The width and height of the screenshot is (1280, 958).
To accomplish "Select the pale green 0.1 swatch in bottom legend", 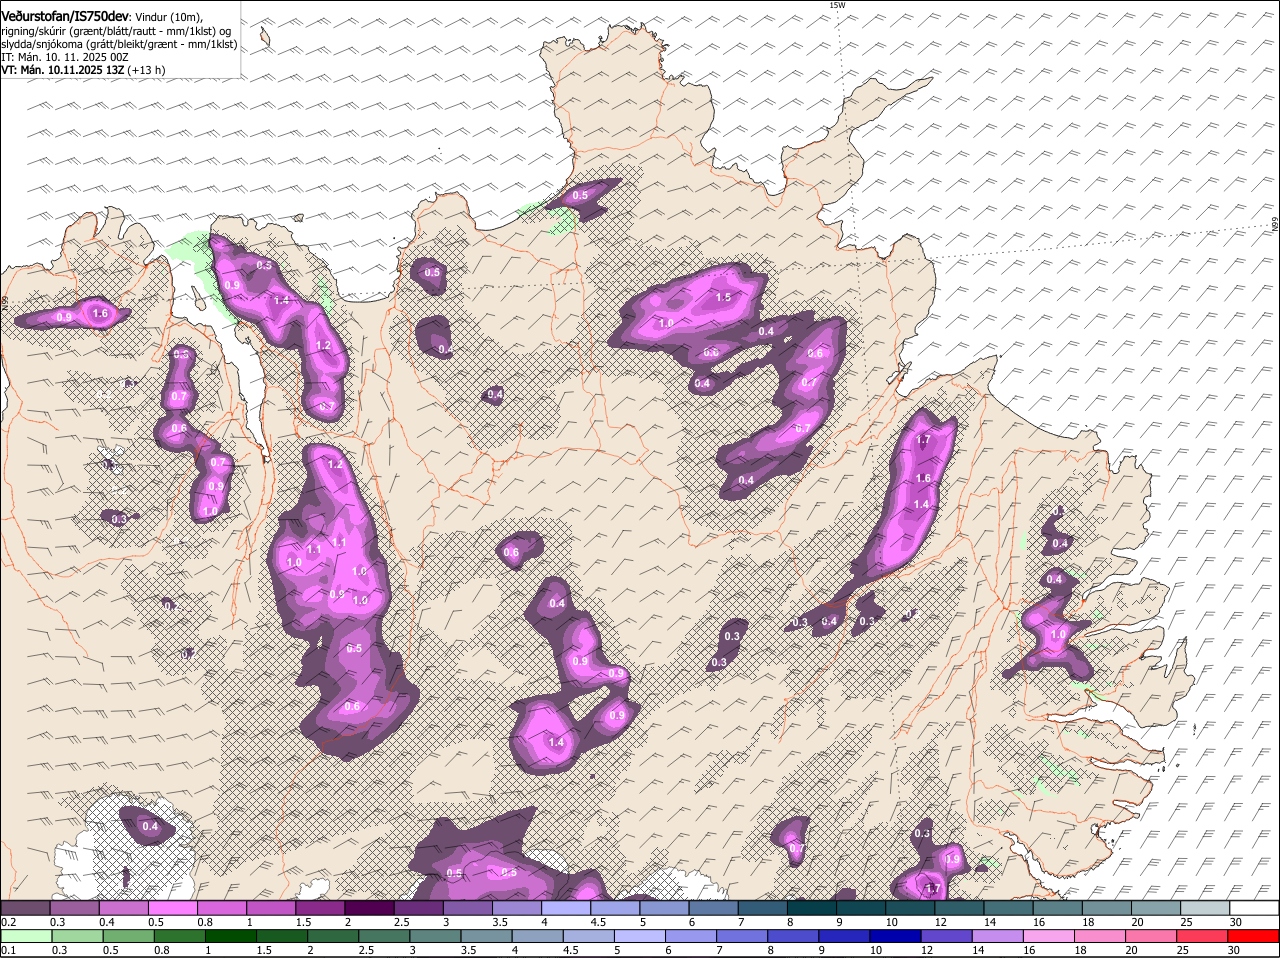I will (25, 936).
